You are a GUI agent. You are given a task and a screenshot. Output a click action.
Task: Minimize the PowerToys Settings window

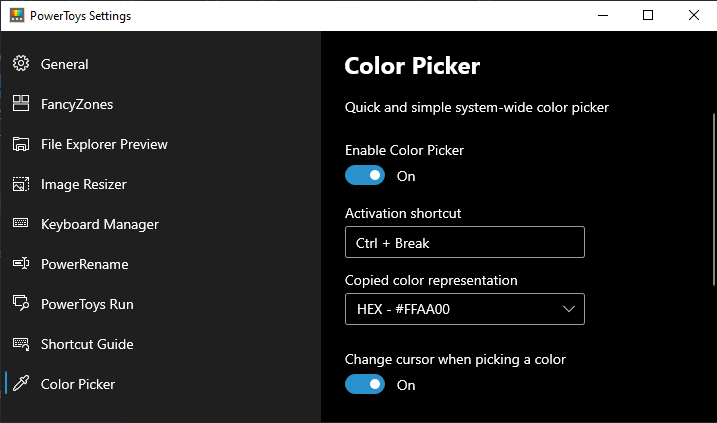pos(603,16)
